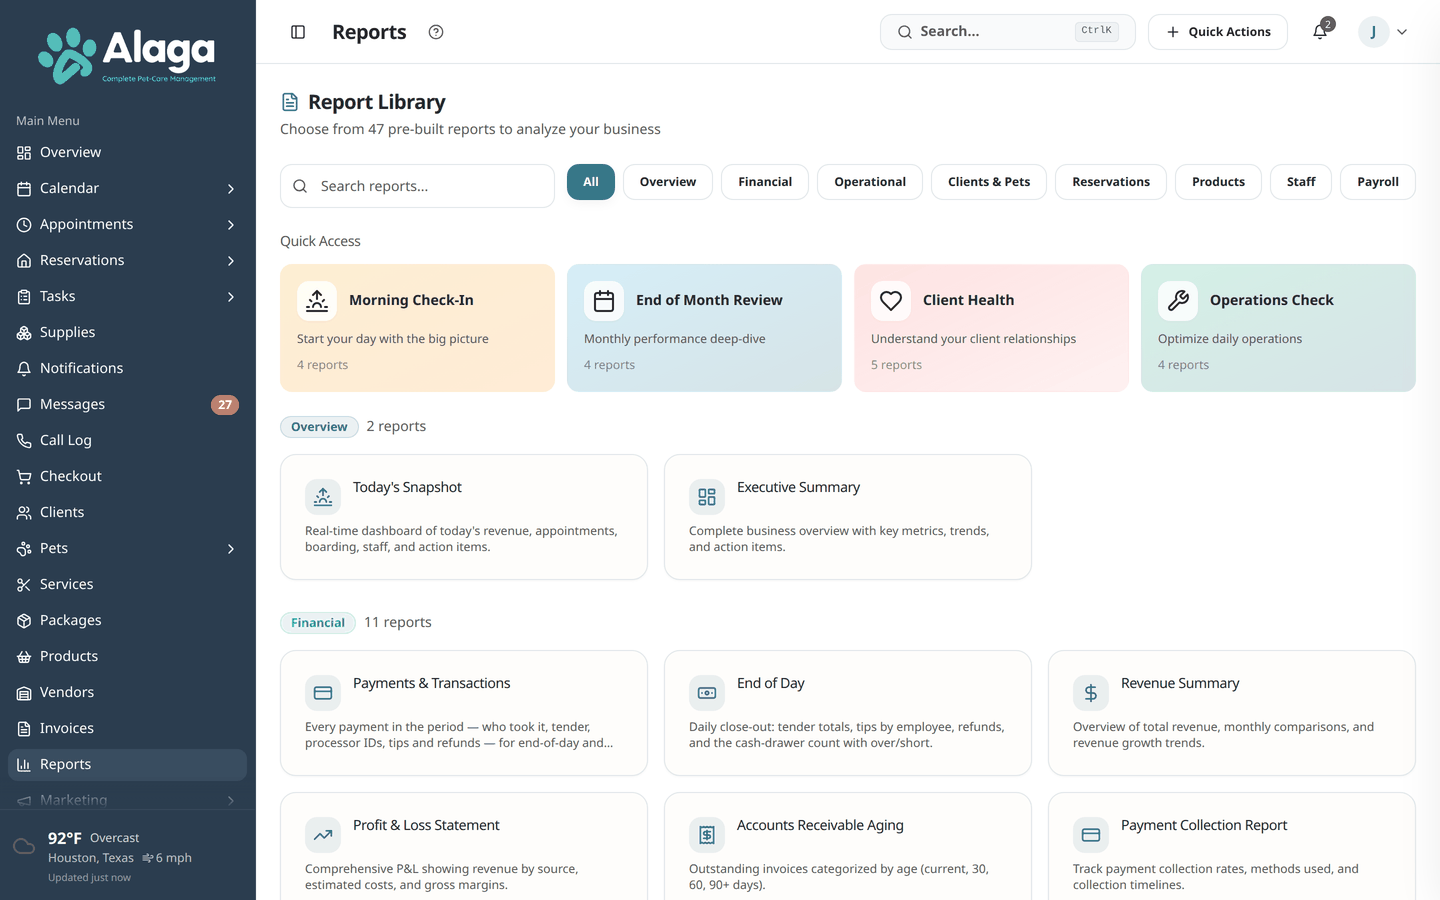
Task: Open the Profit & Loss Statement title
Action: click(x=426, y=825)
